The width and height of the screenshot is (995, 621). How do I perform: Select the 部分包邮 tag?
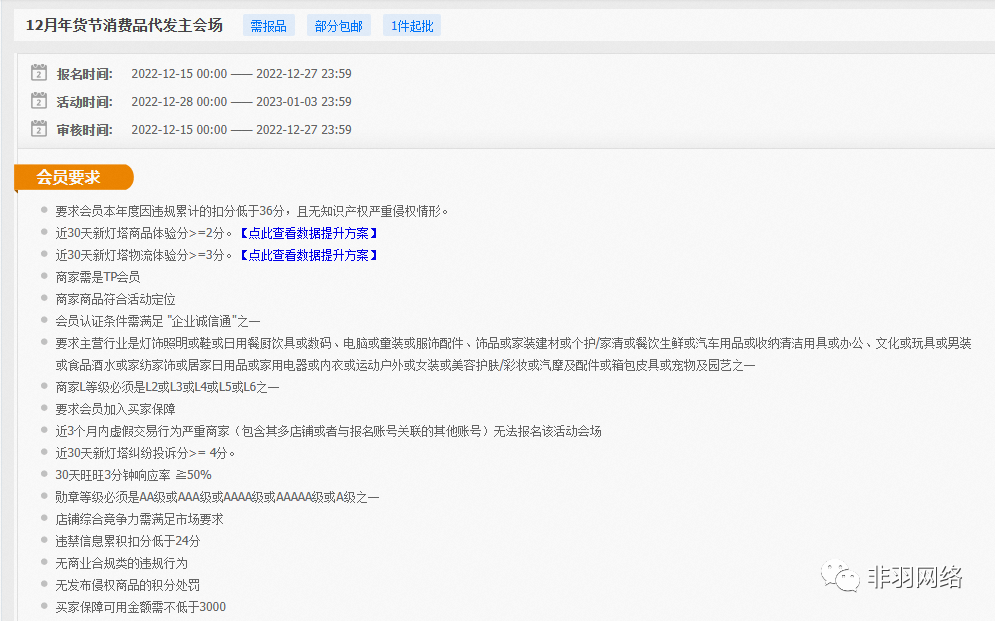pos(339,26)
